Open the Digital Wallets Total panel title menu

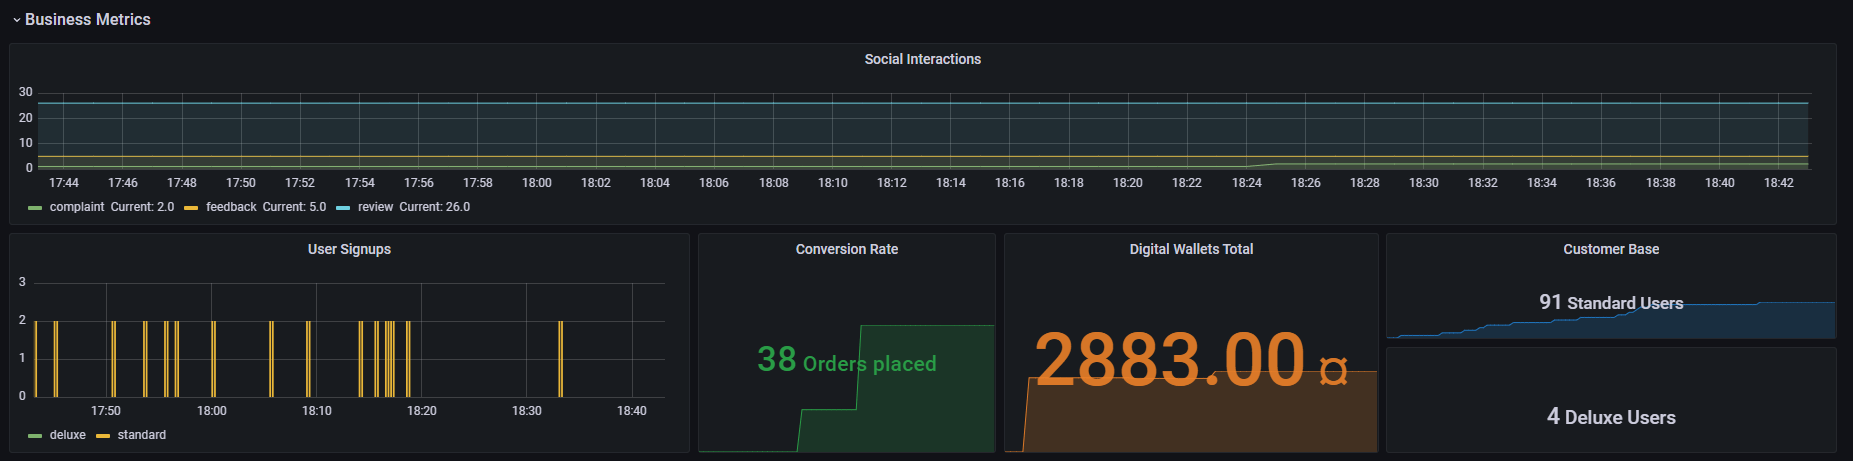pyautogui.click(x=1191, y=249)
